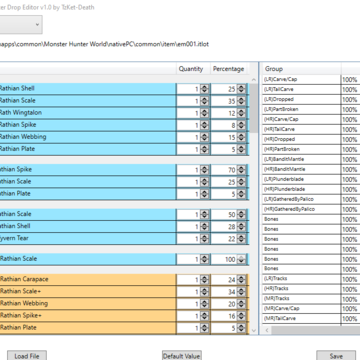Edit percentage field showing 28 for Rathian Shell
The width and height of the screenshot is (360, 360).
click(x=224, y=227)
